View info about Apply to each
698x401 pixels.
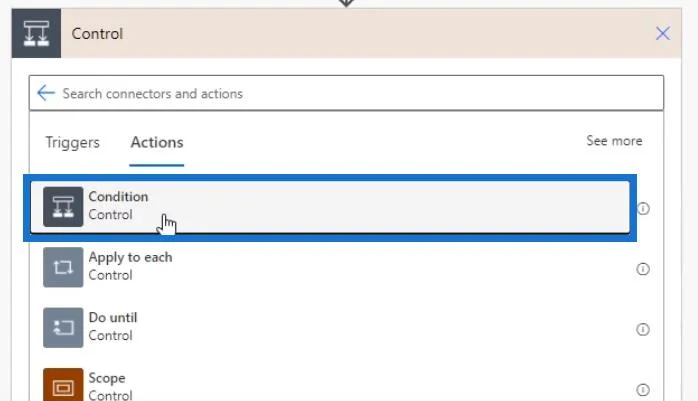(x=643, y=269)
